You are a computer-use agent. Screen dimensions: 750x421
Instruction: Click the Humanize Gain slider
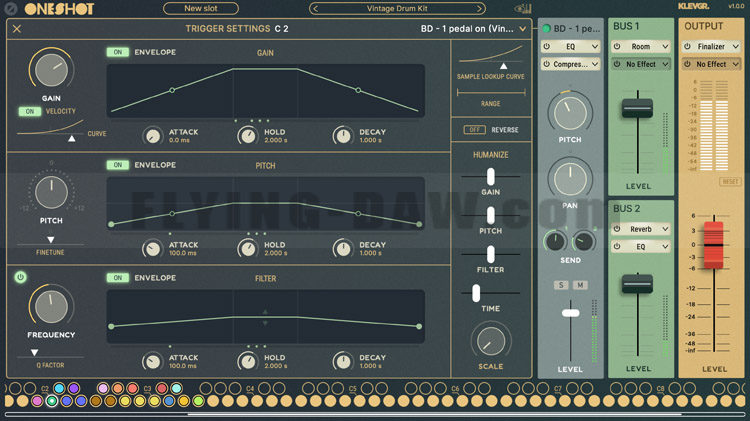tap(491, 177)
